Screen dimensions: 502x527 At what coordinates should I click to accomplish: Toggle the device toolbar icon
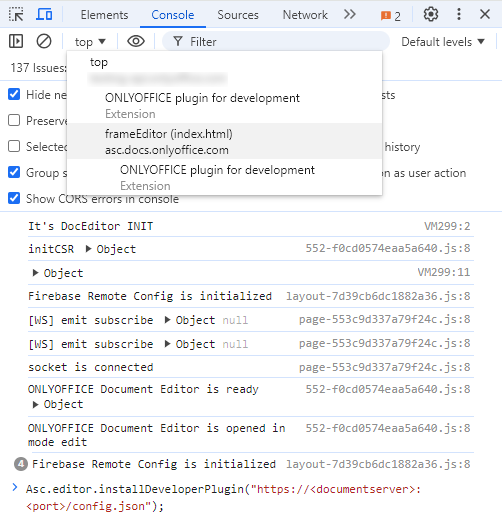click(44, 14)
